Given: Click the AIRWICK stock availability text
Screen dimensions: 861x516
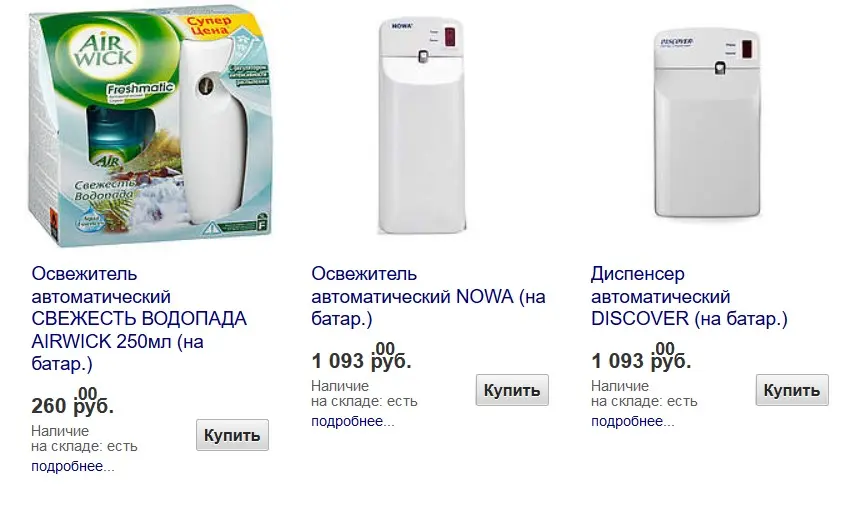Looking at the screenshot, I should [84, 439].
